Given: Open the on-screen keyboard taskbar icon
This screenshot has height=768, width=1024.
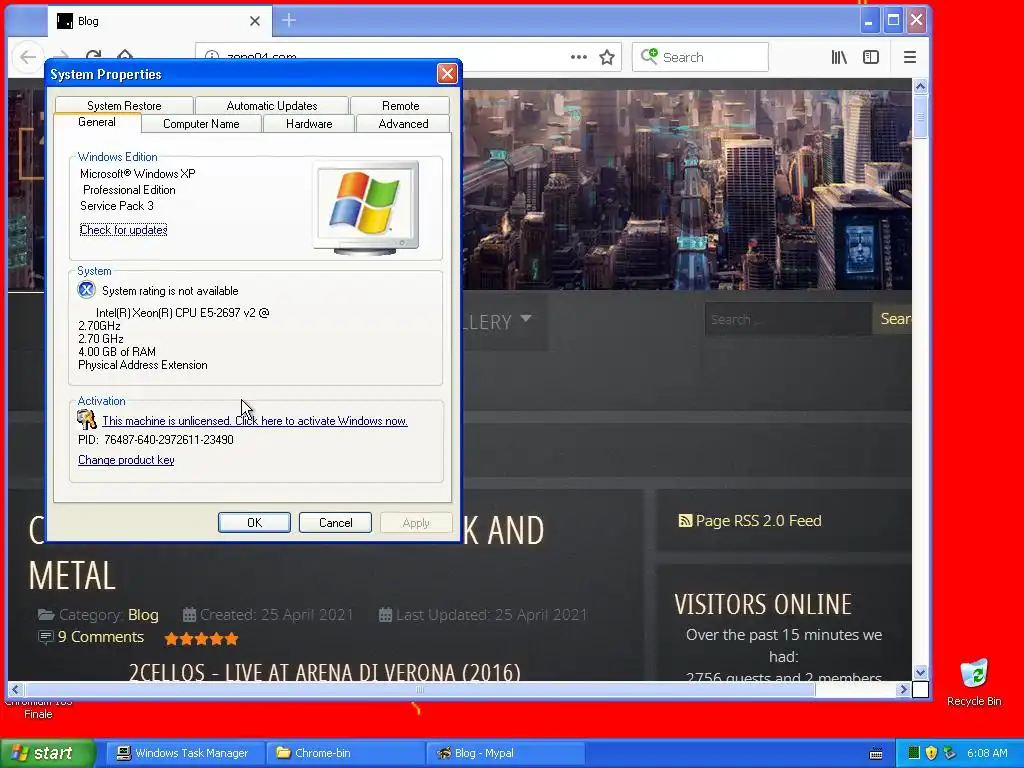Looking at the screenshot, I should [x=876, y=754].
